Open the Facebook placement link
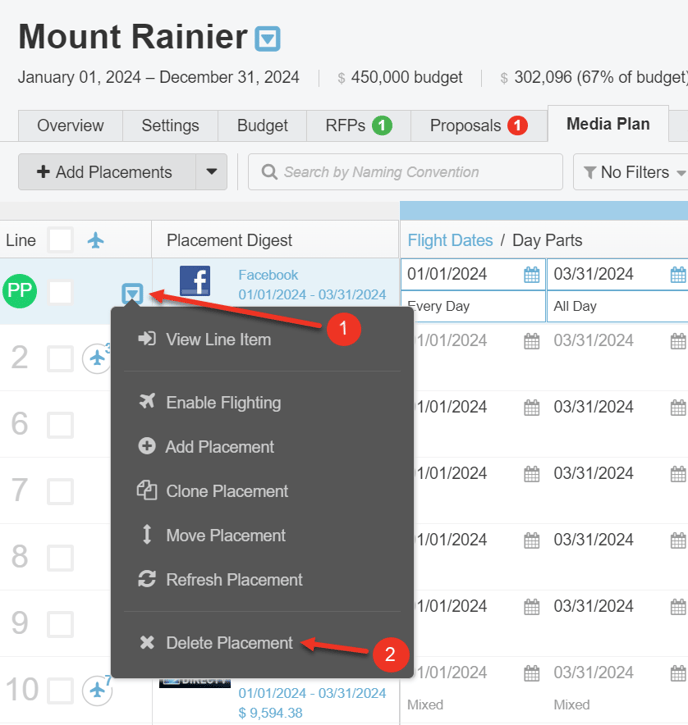Screen dimensions: 688x725 pyautogui.click(x=268, y=275)
